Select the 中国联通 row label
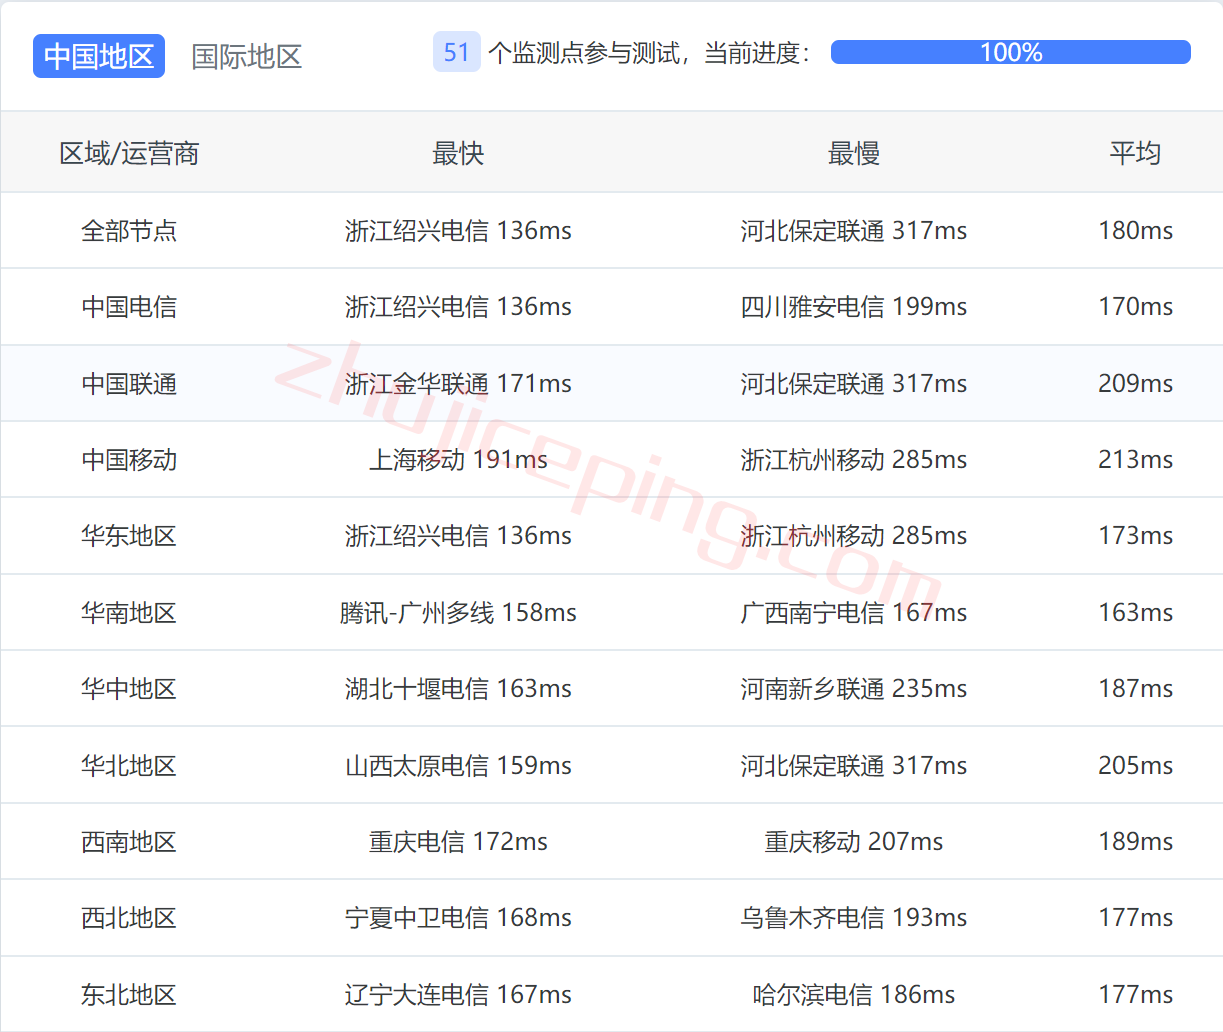 coord(129,384)
